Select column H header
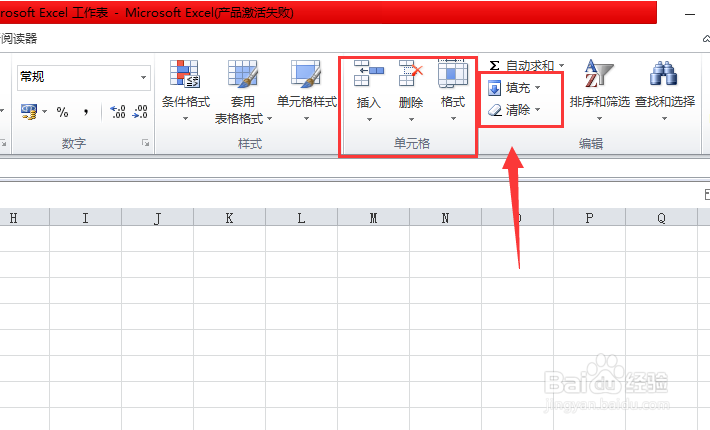 [x=24, y=218]
